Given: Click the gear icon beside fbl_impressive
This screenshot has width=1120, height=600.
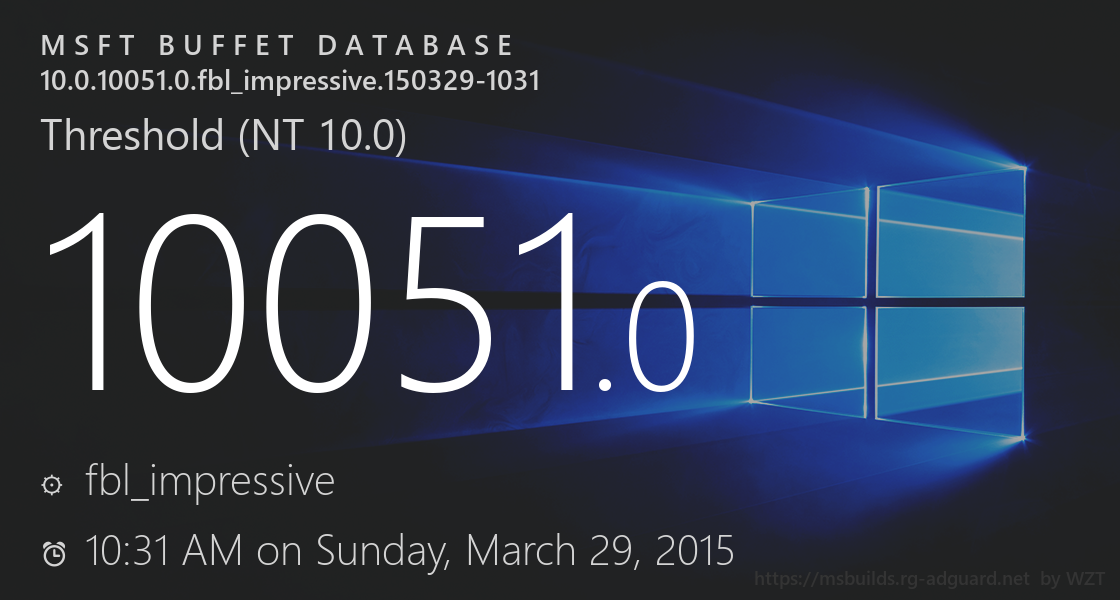Looking at the screenshot, I should (x=51, y=485).
